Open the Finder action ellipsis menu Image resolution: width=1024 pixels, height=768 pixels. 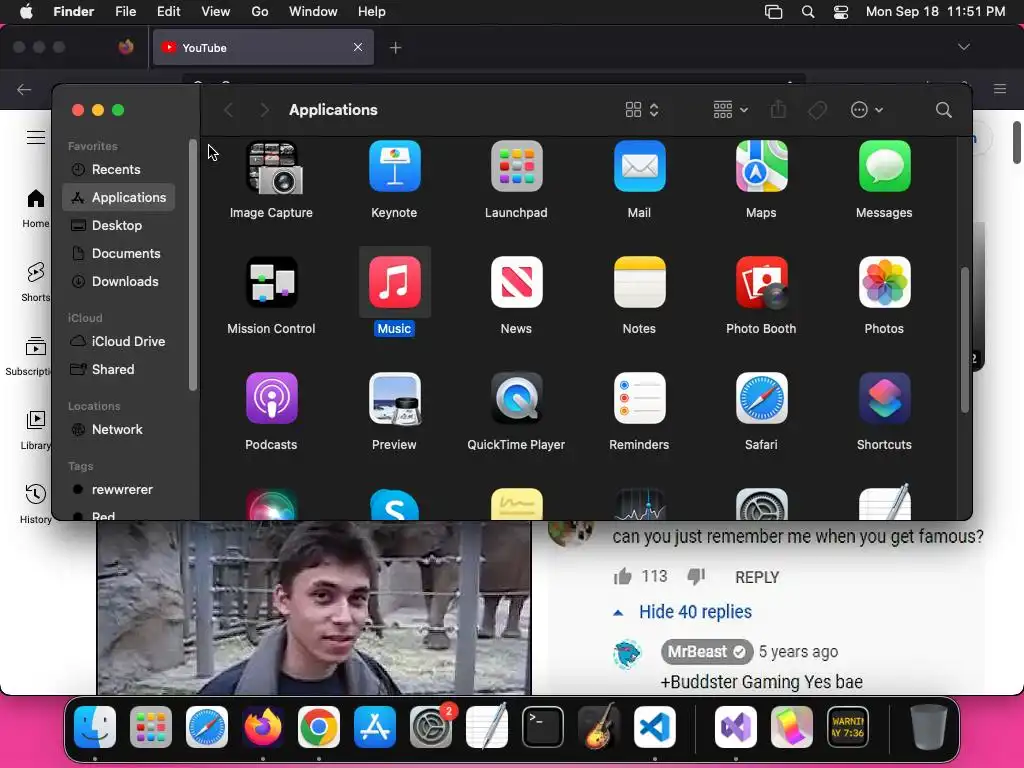pyautogui.click(x=867, y=110)
